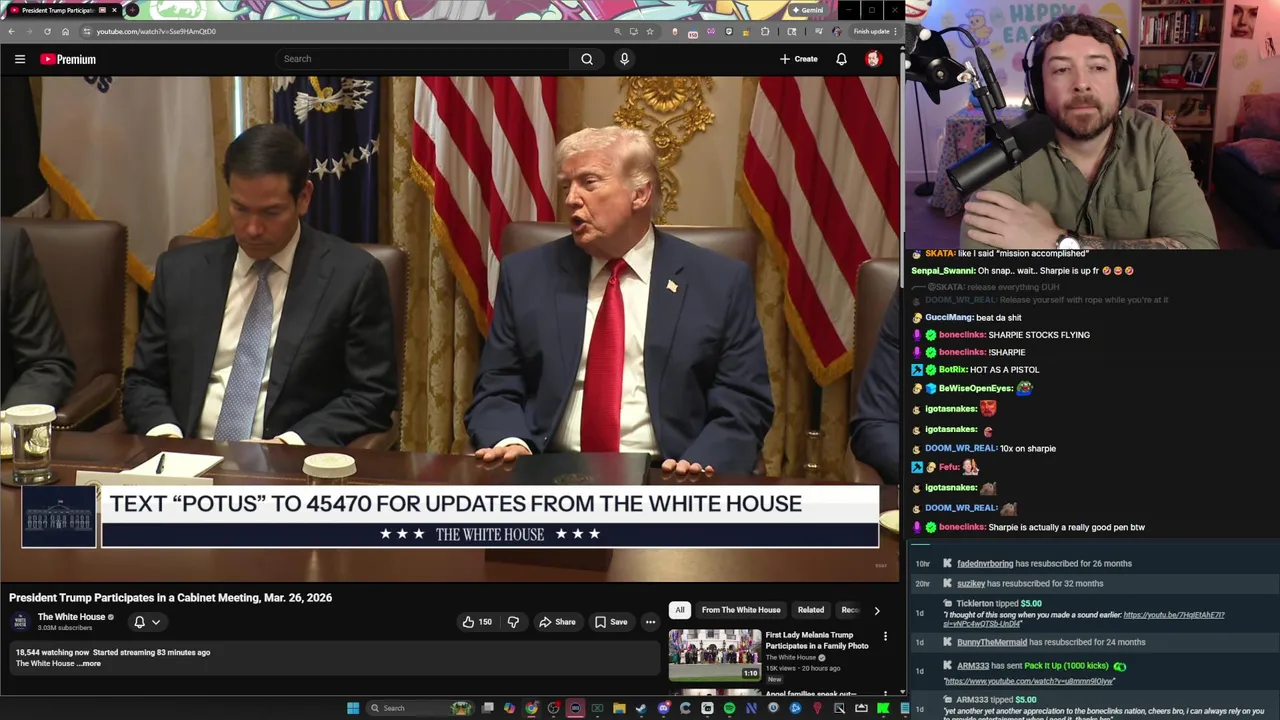Dislike the video with thumbs-down icon
This screenshot has height=720, width=1280.
[x=513, y=622]
